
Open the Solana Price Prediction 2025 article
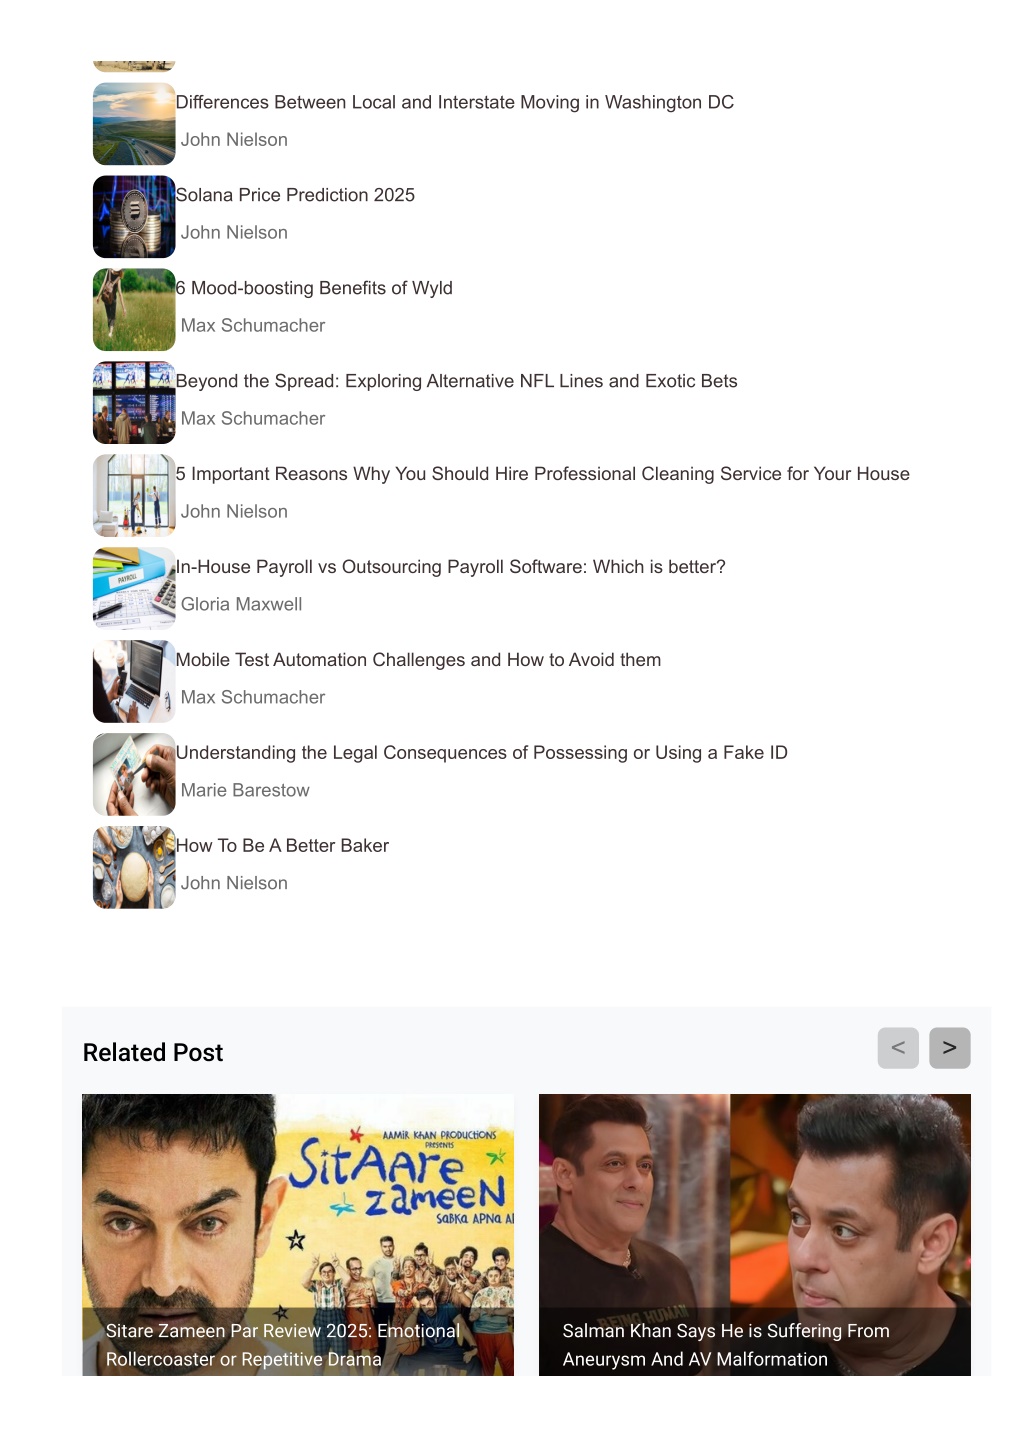295,195
